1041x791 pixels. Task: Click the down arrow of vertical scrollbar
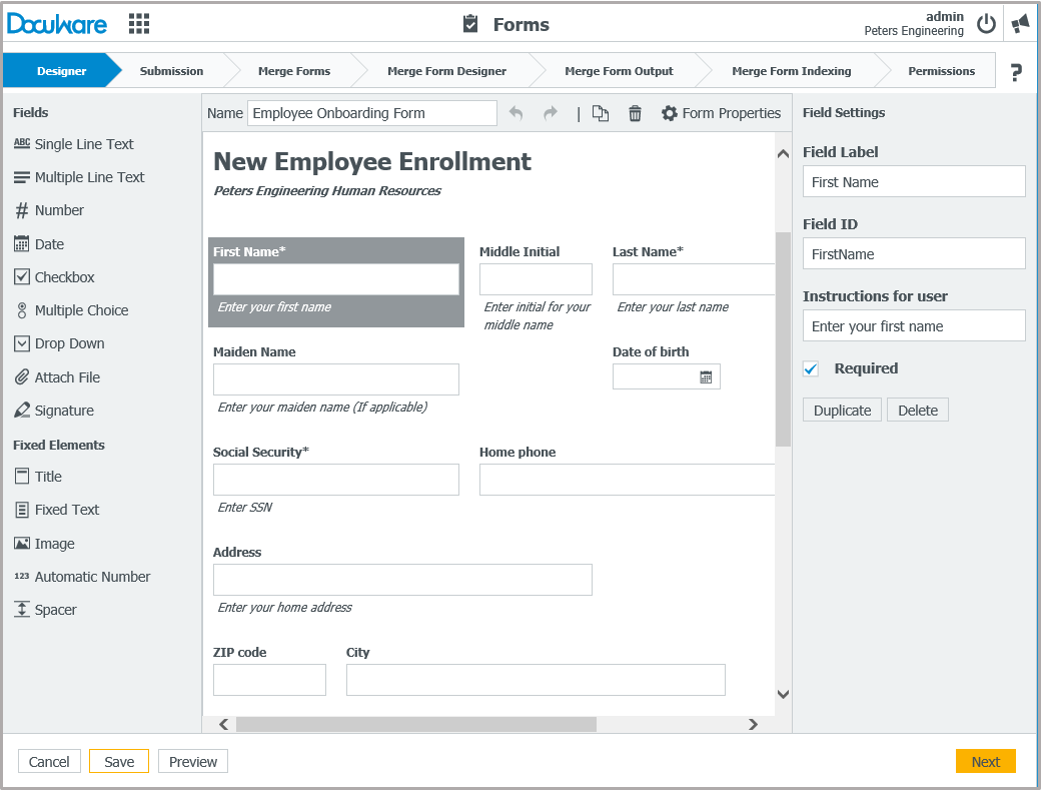coord(783,694)
